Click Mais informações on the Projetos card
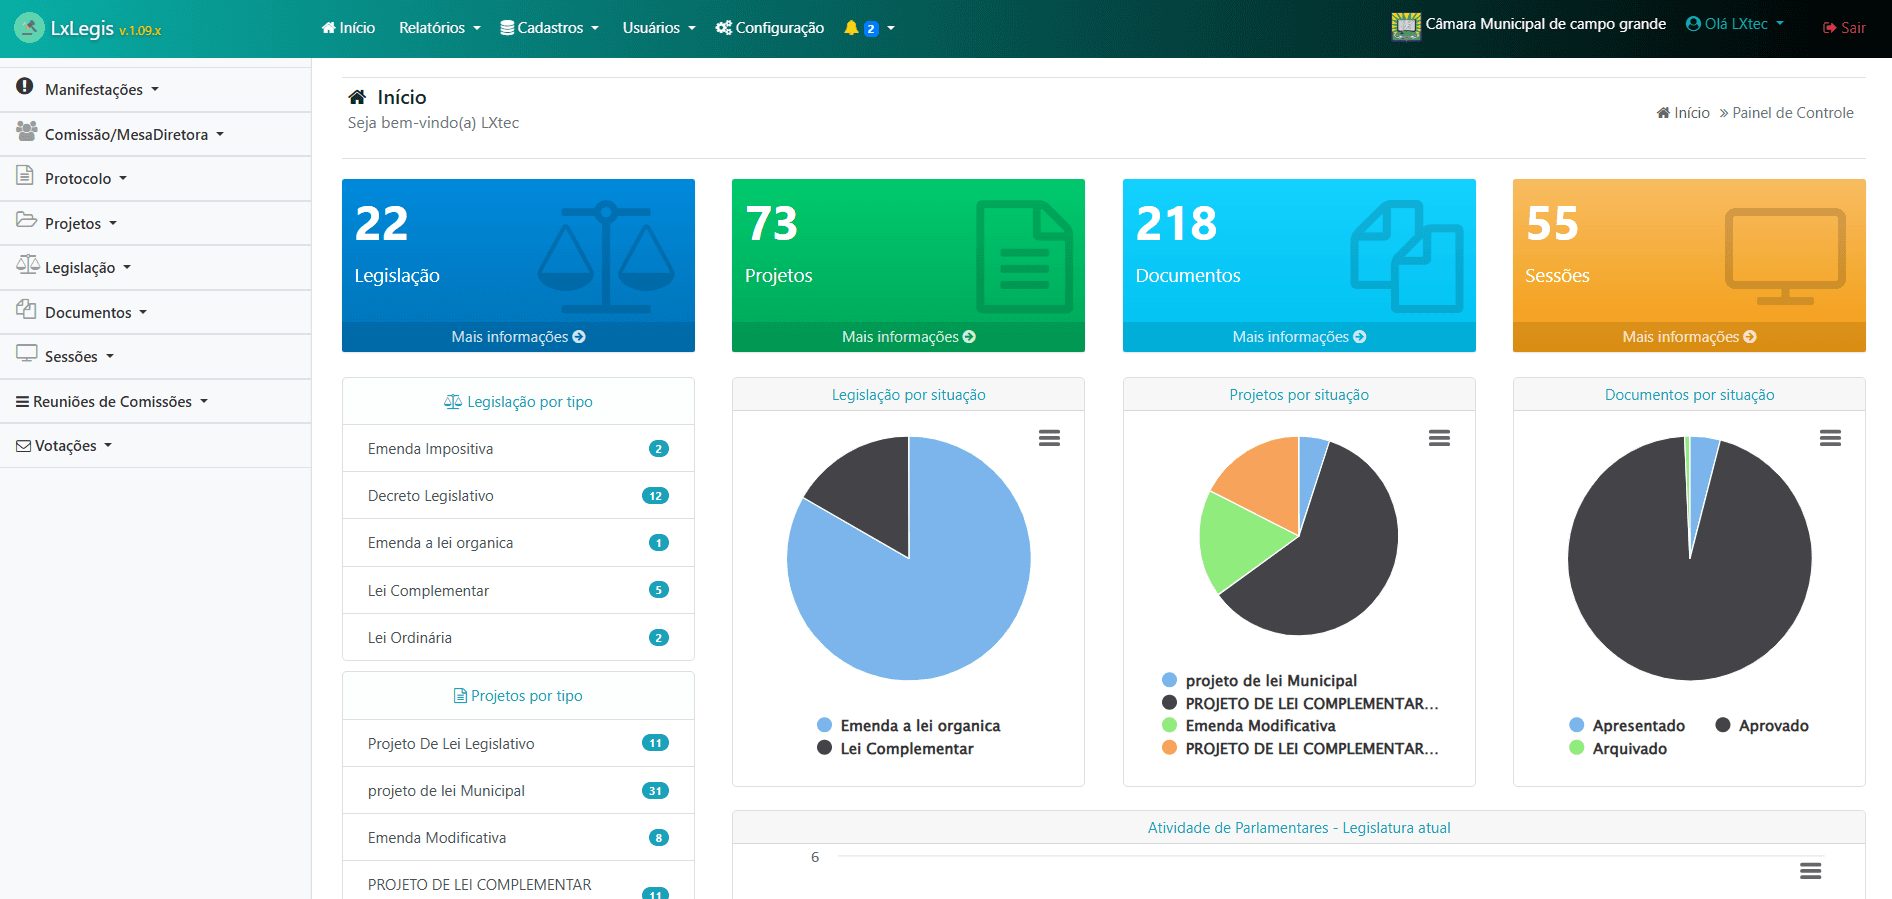Viewport: 1892px width, 899px height. tap(908, 337)
